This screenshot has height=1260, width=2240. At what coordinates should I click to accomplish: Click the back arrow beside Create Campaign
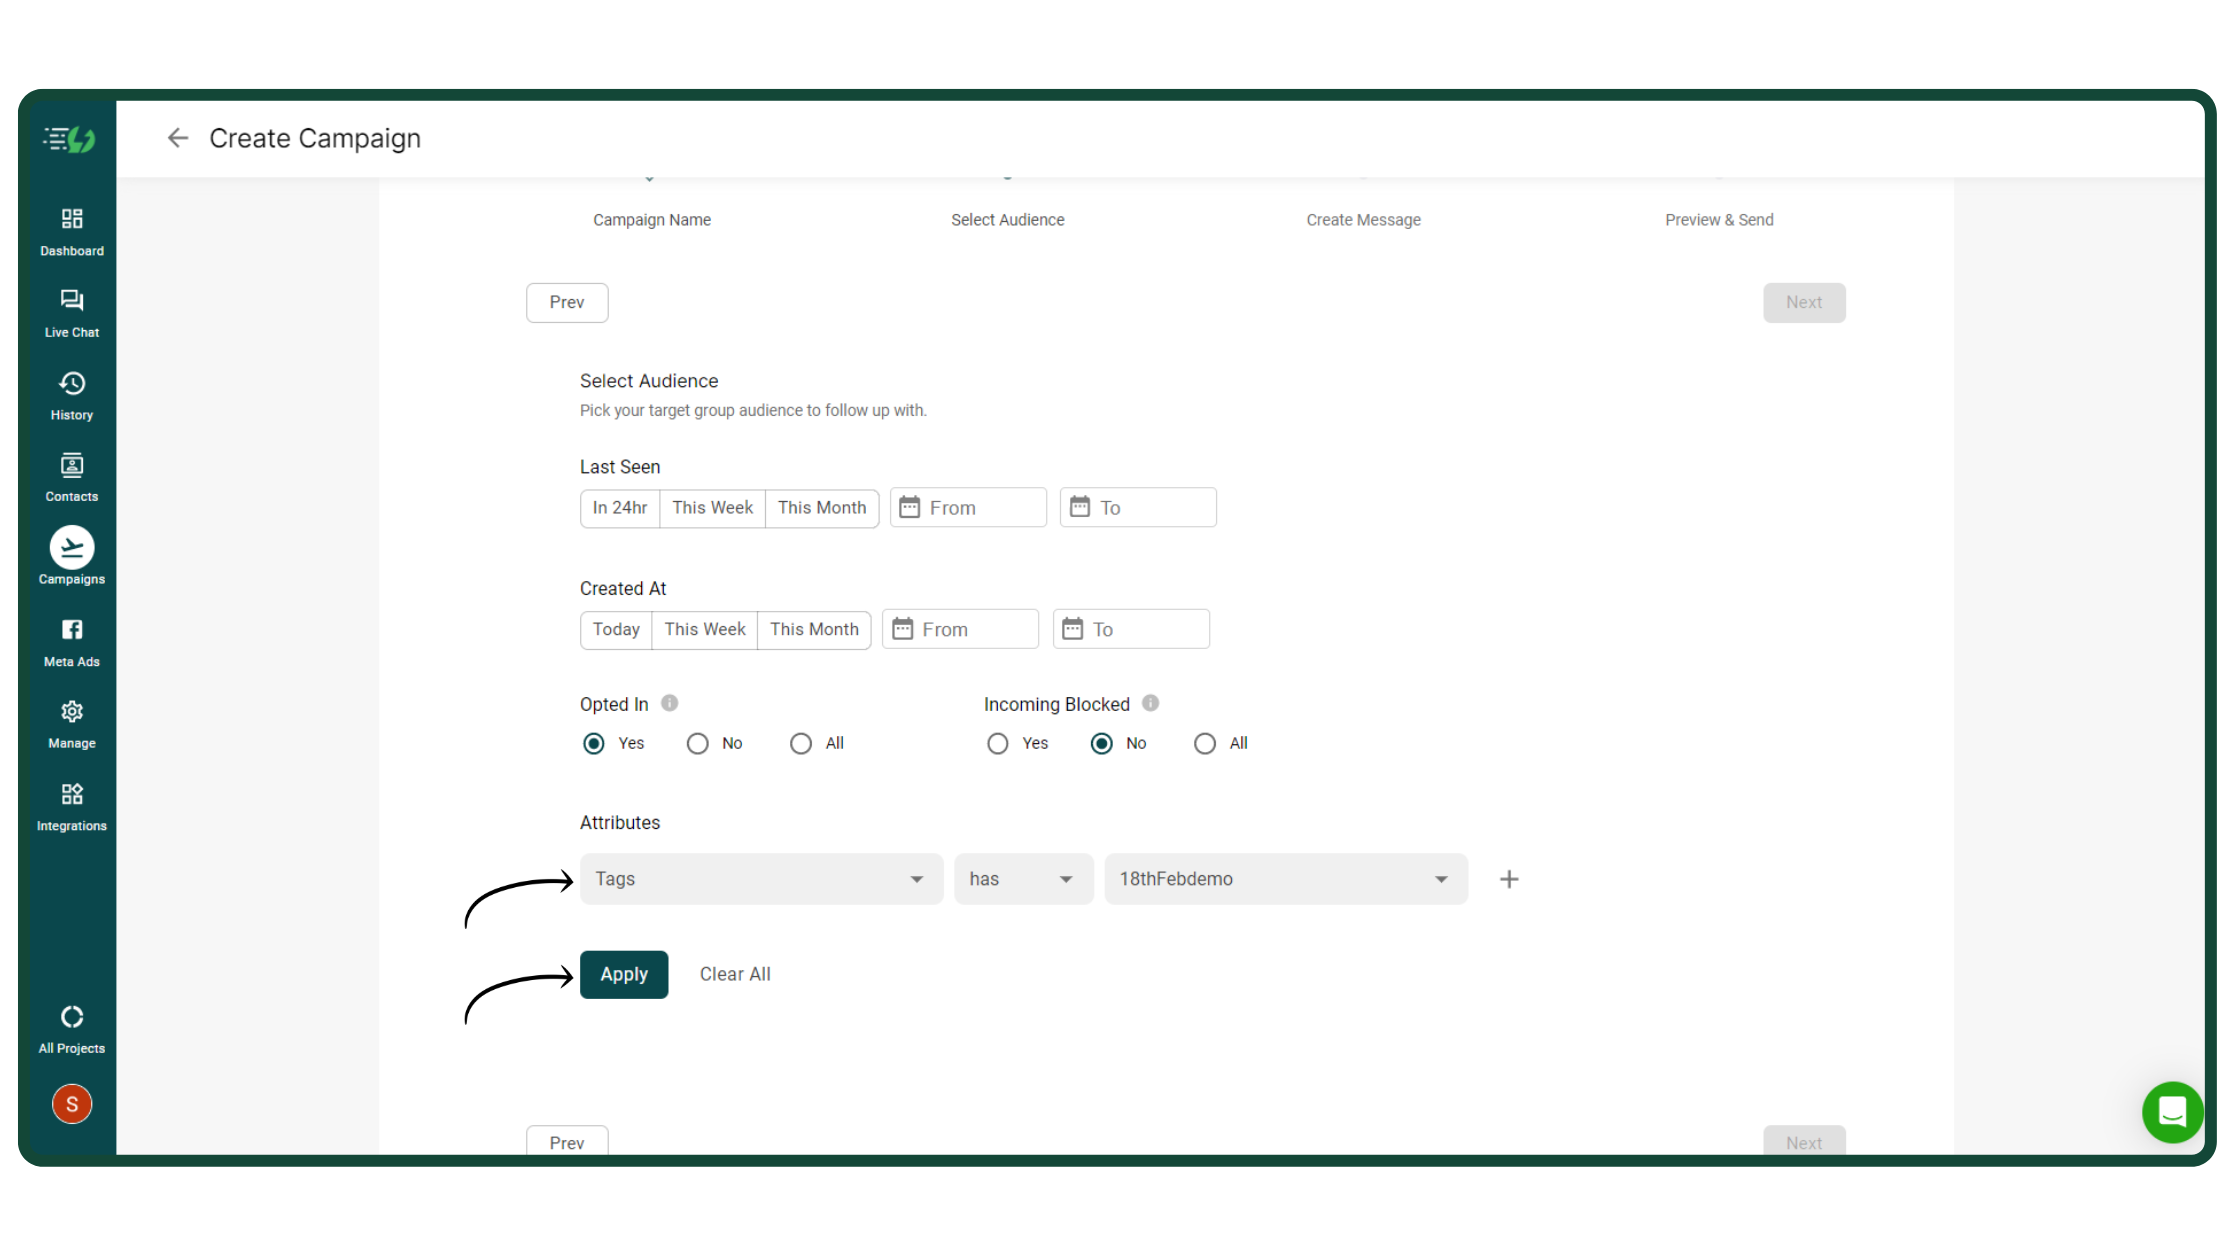[178, 138]
